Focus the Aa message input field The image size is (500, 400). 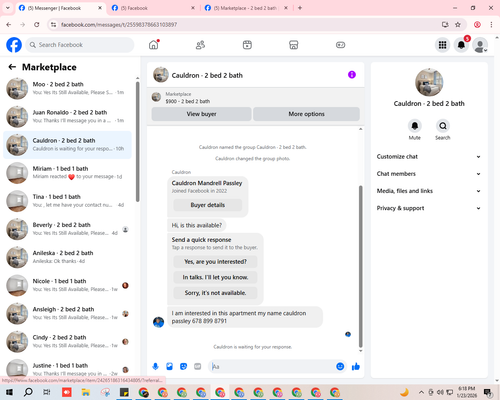click(x=272, y=367)
